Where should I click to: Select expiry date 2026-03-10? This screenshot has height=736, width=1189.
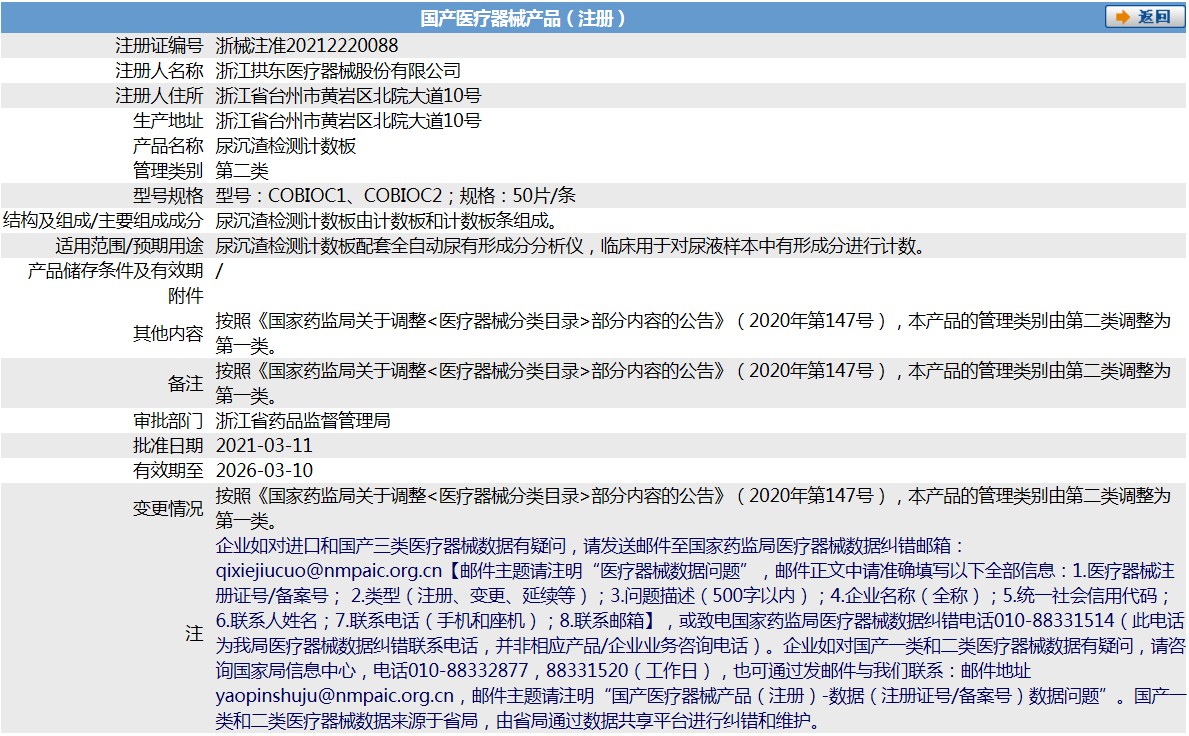(265, 471)
